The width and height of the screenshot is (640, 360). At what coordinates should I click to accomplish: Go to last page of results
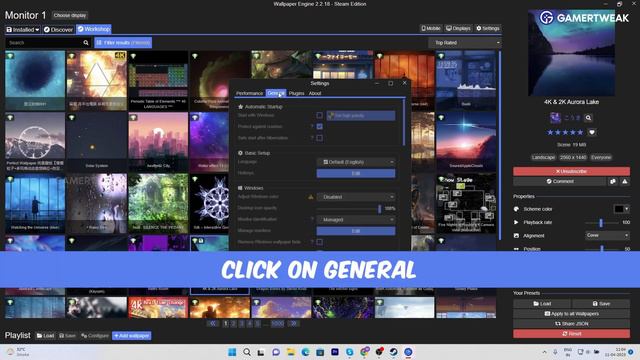tap(293, 324)
